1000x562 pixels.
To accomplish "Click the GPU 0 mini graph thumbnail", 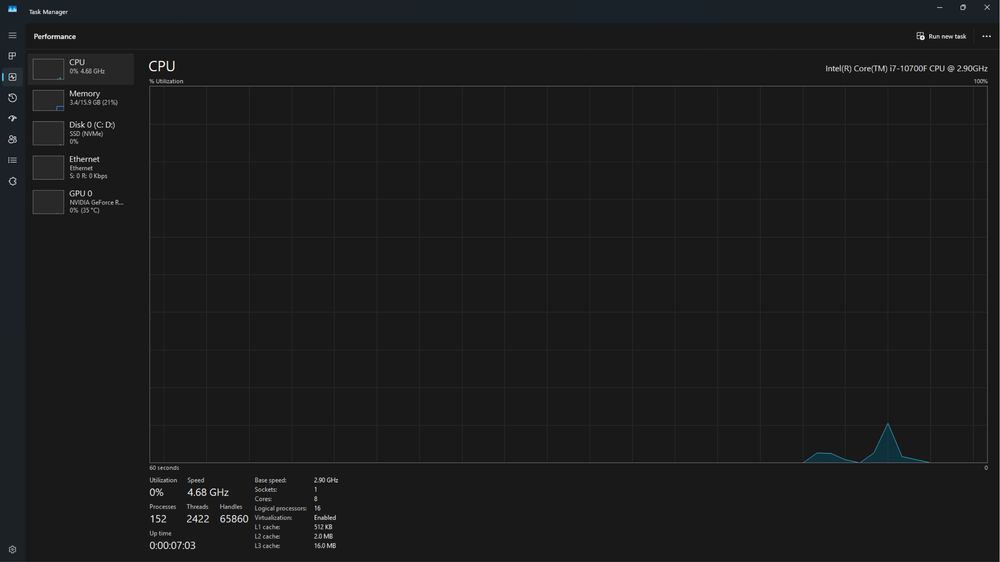I will point(48,202).
